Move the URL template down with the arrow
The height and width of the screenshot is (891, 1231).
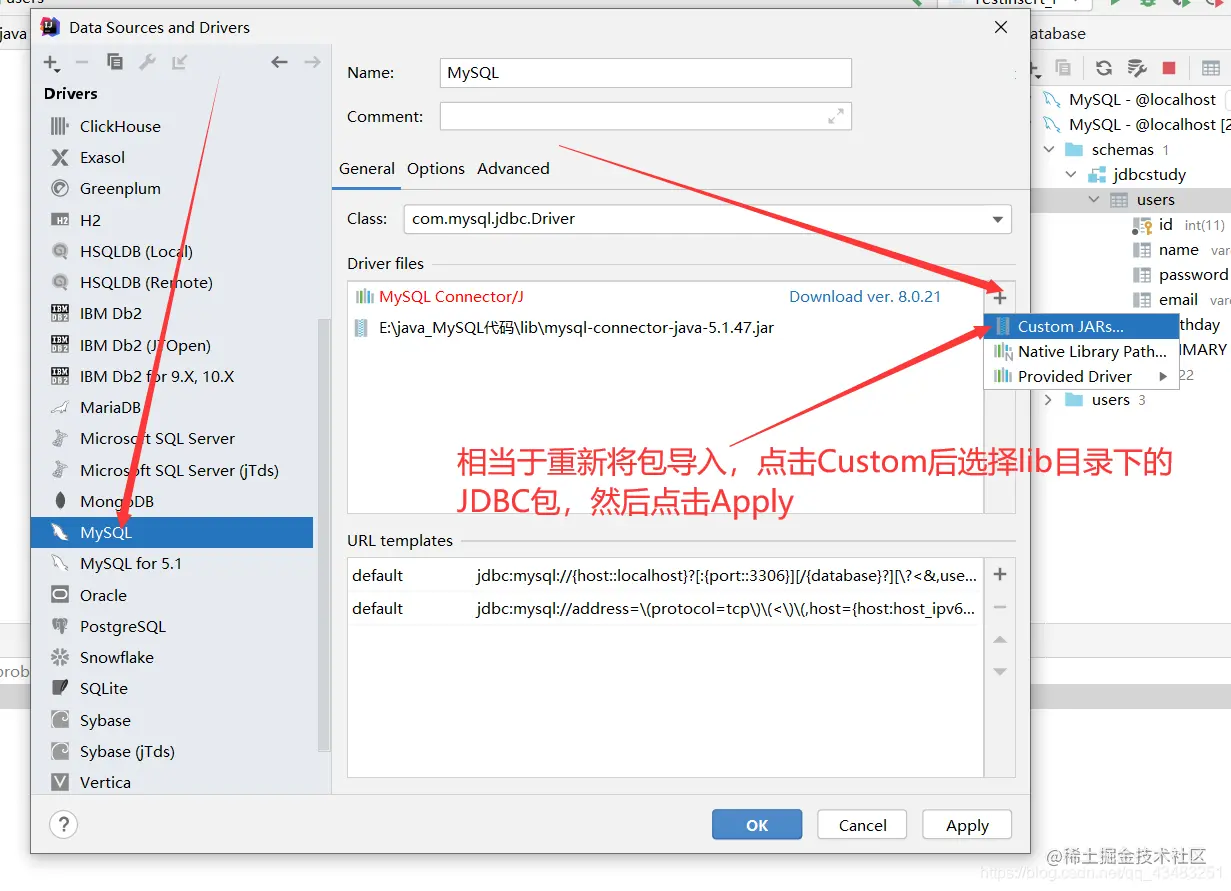tap(1000, 672)
